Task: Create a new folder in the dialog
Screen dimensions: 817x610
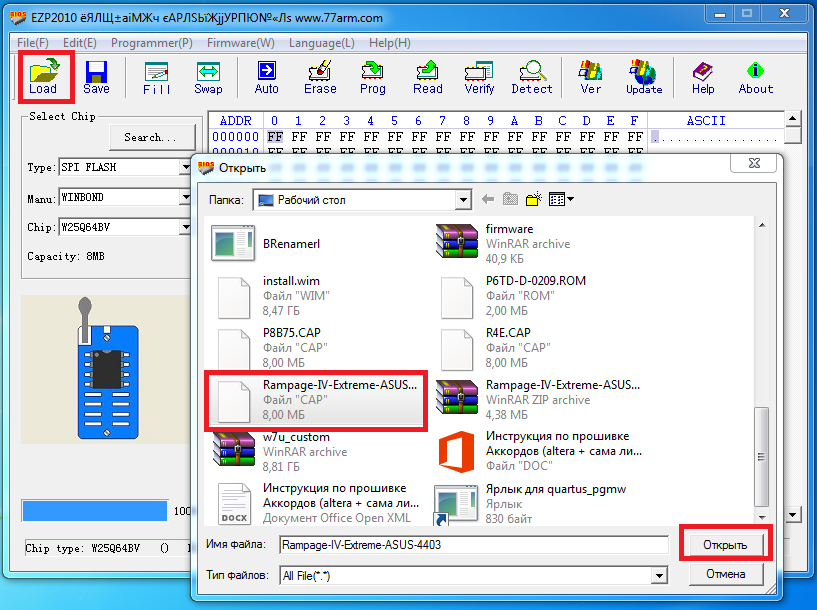Action: tap(534, 199)
